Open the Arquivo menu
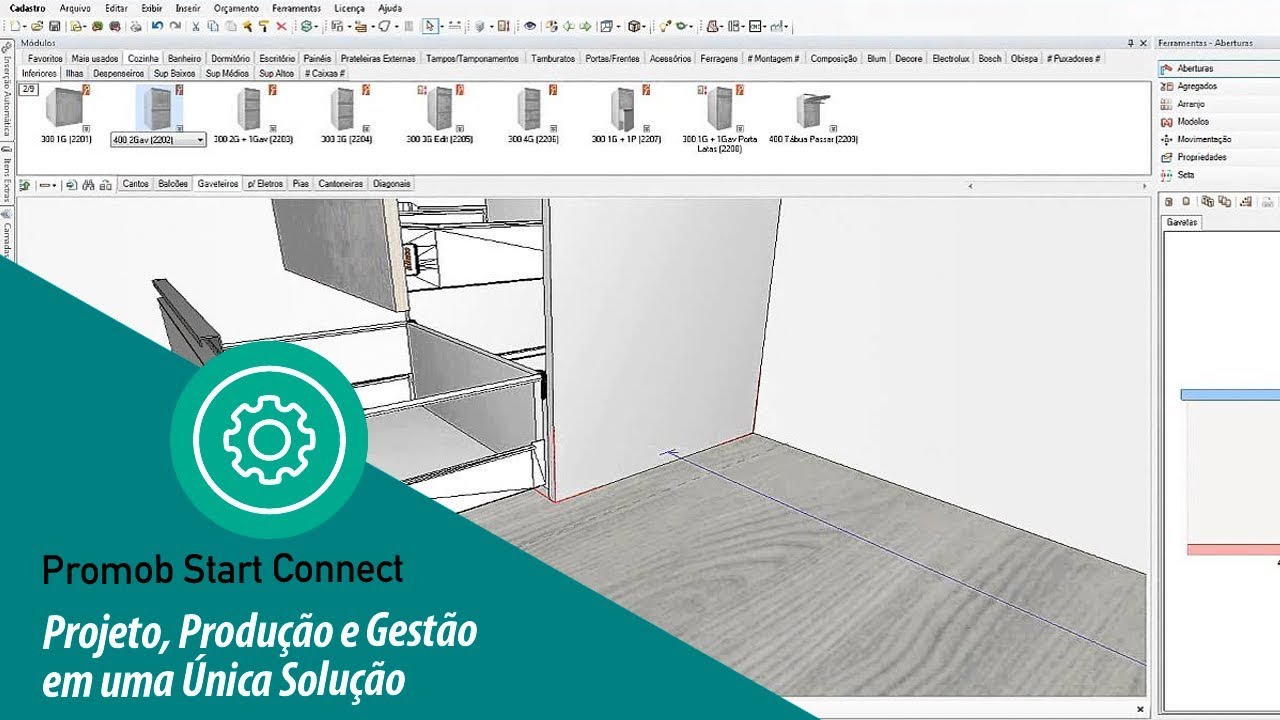 point(75,8)
